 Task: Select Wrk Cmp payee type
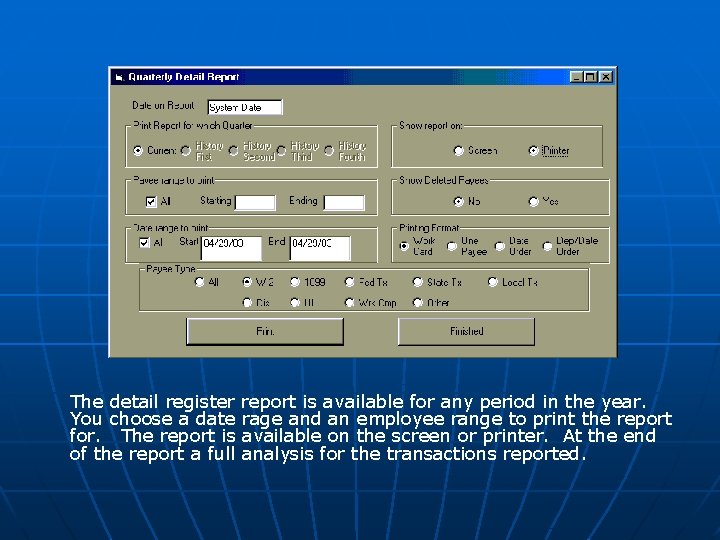click(x=349, y=303)
